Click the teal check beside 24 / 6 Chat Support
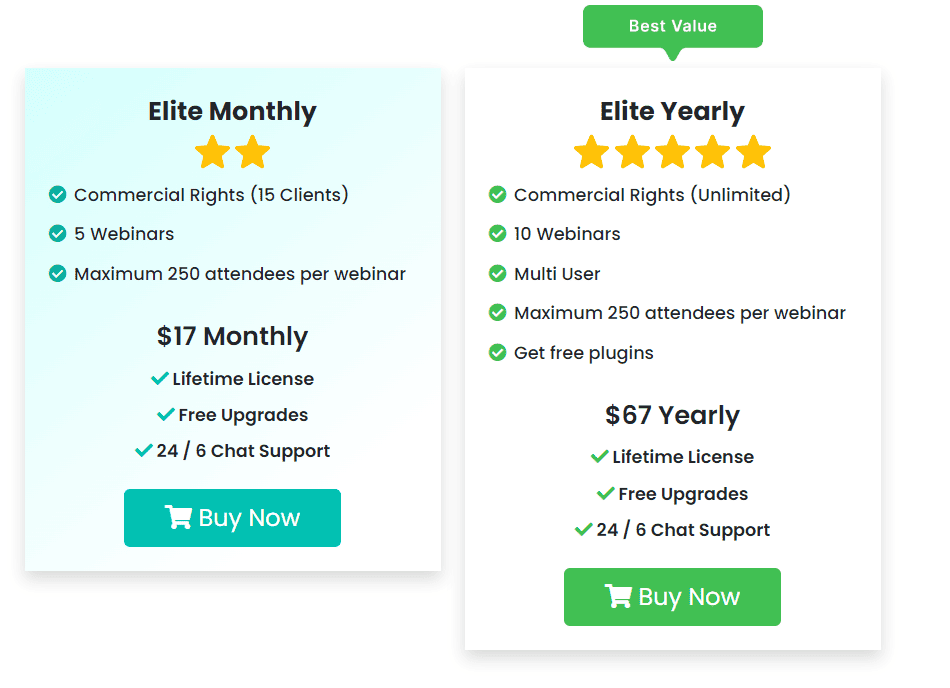950x688 pixels. (x=144, y=450)
